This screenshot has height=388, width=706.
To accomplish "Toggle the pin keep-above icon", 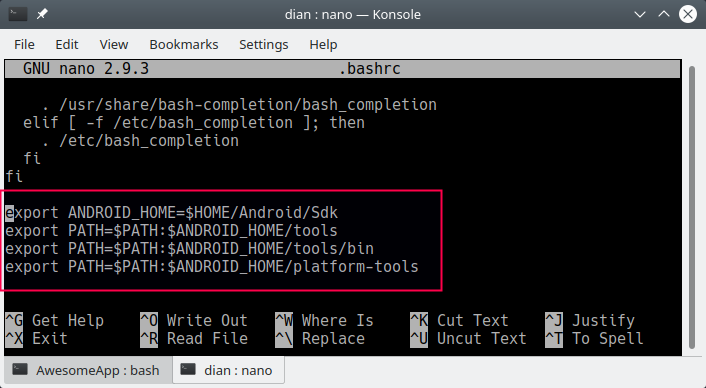I will [42, 14].
